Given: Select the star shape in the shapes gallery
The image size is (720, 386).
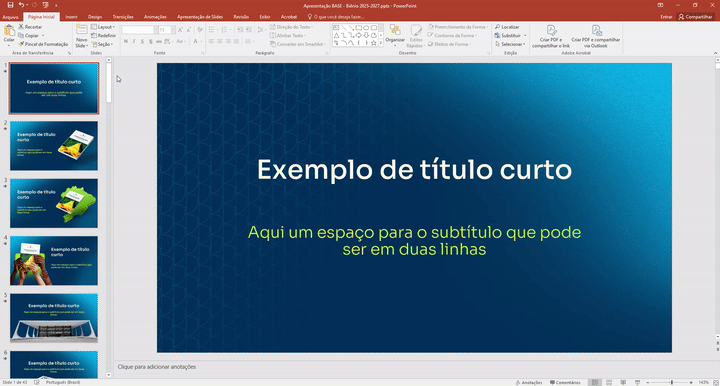Looking at the screenshot, I should [x=374, y=43].
